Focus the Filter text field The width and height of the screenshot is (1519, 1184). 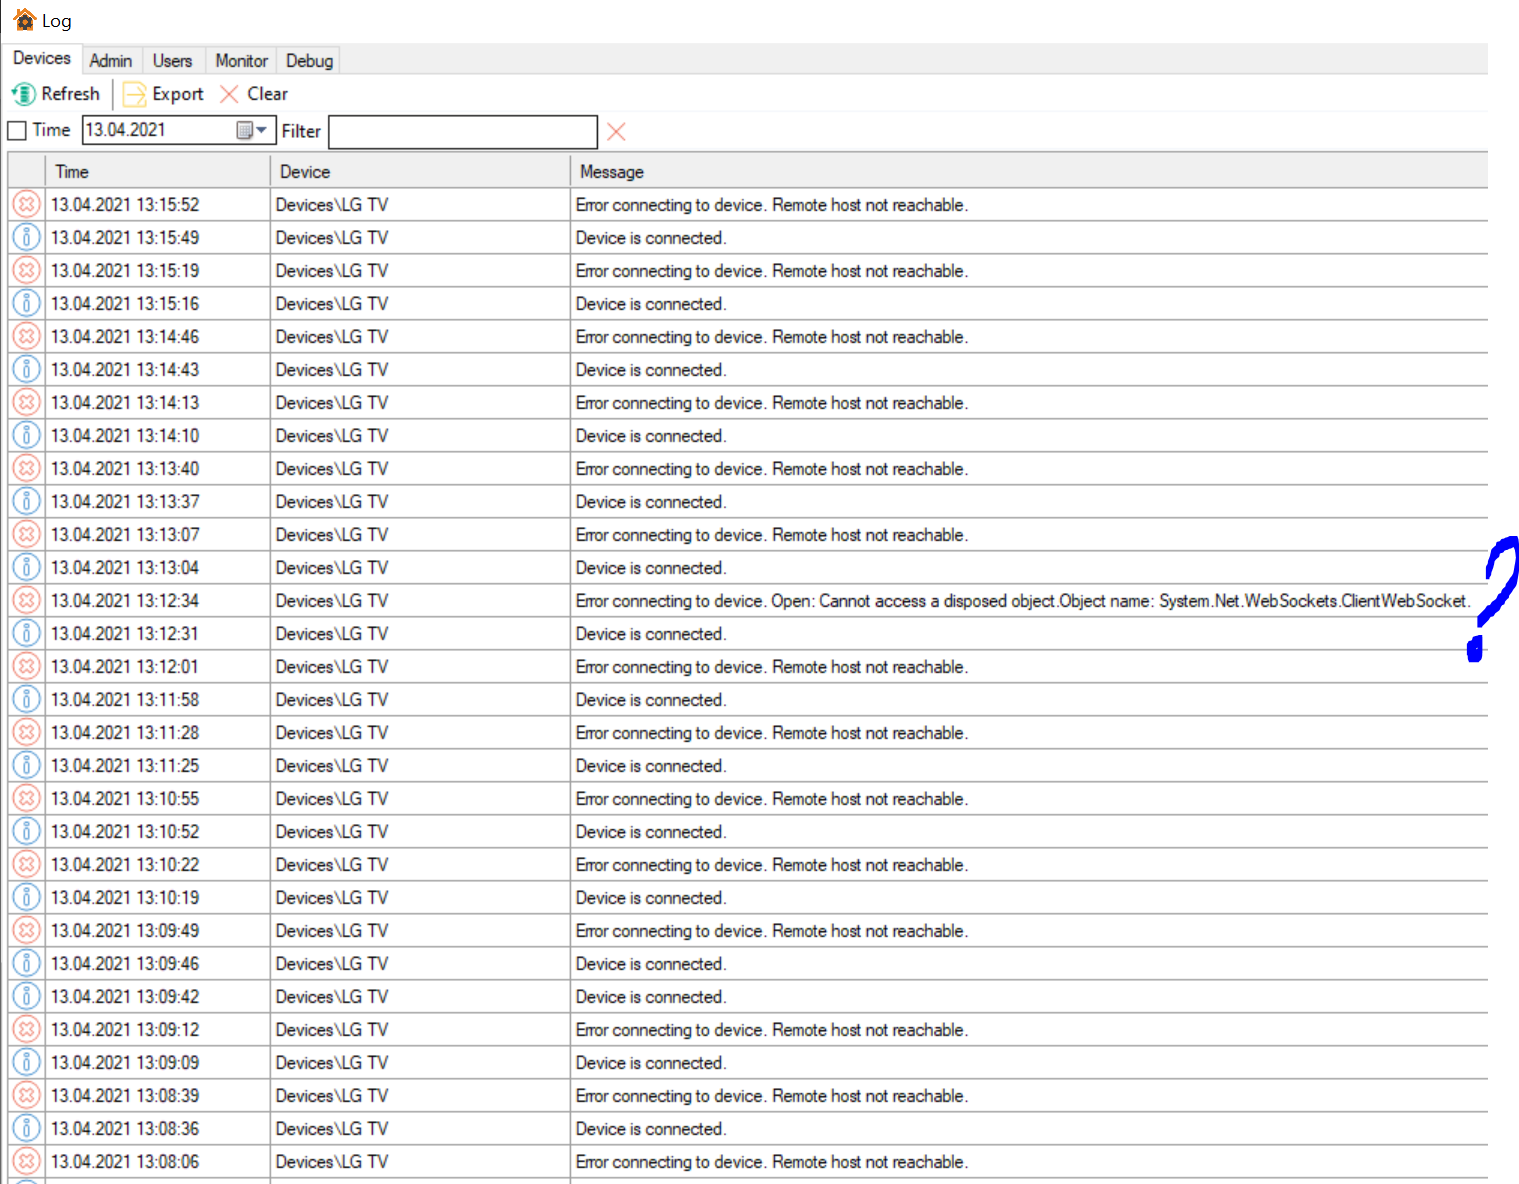462,132
